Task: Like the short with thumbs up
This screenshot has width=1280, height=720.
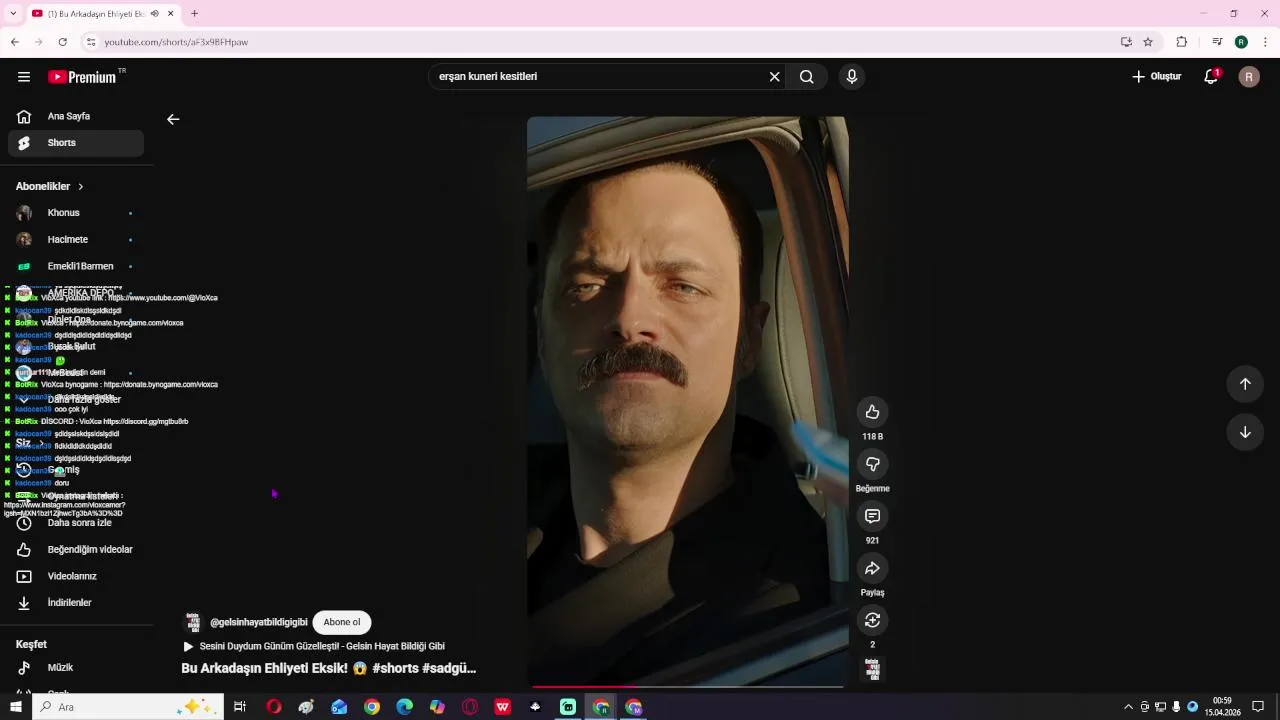Action: click(872, 412)
